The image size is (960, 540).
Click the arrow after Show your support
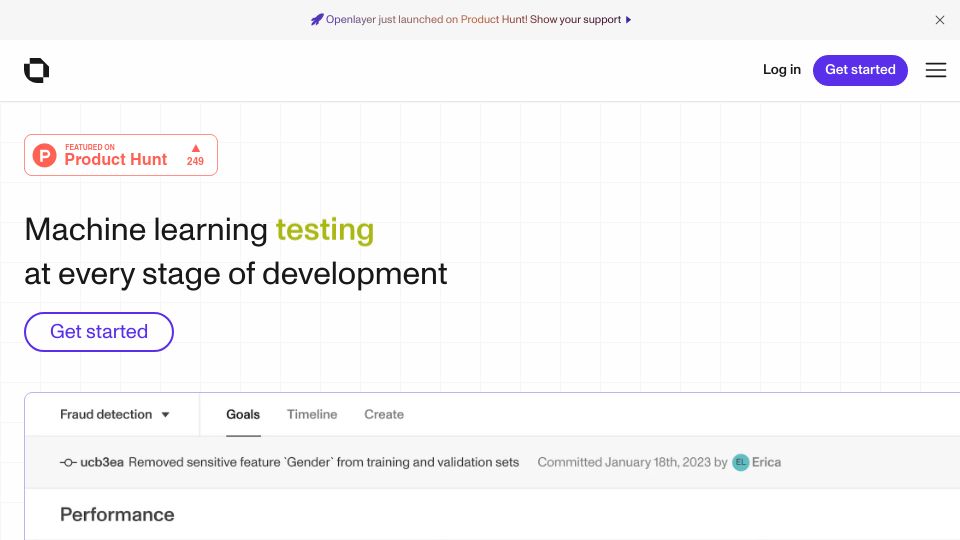coord(628,20)
